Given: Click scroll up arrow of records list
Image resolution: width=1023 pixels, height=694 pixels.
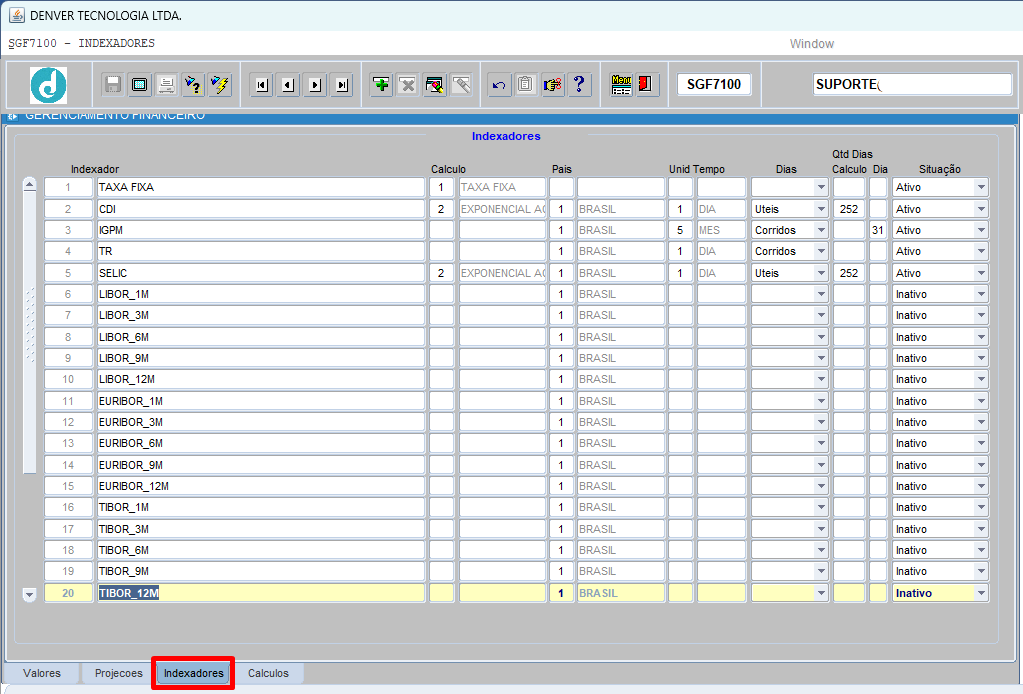Looking at the screenshot, I should click(29, 185).
